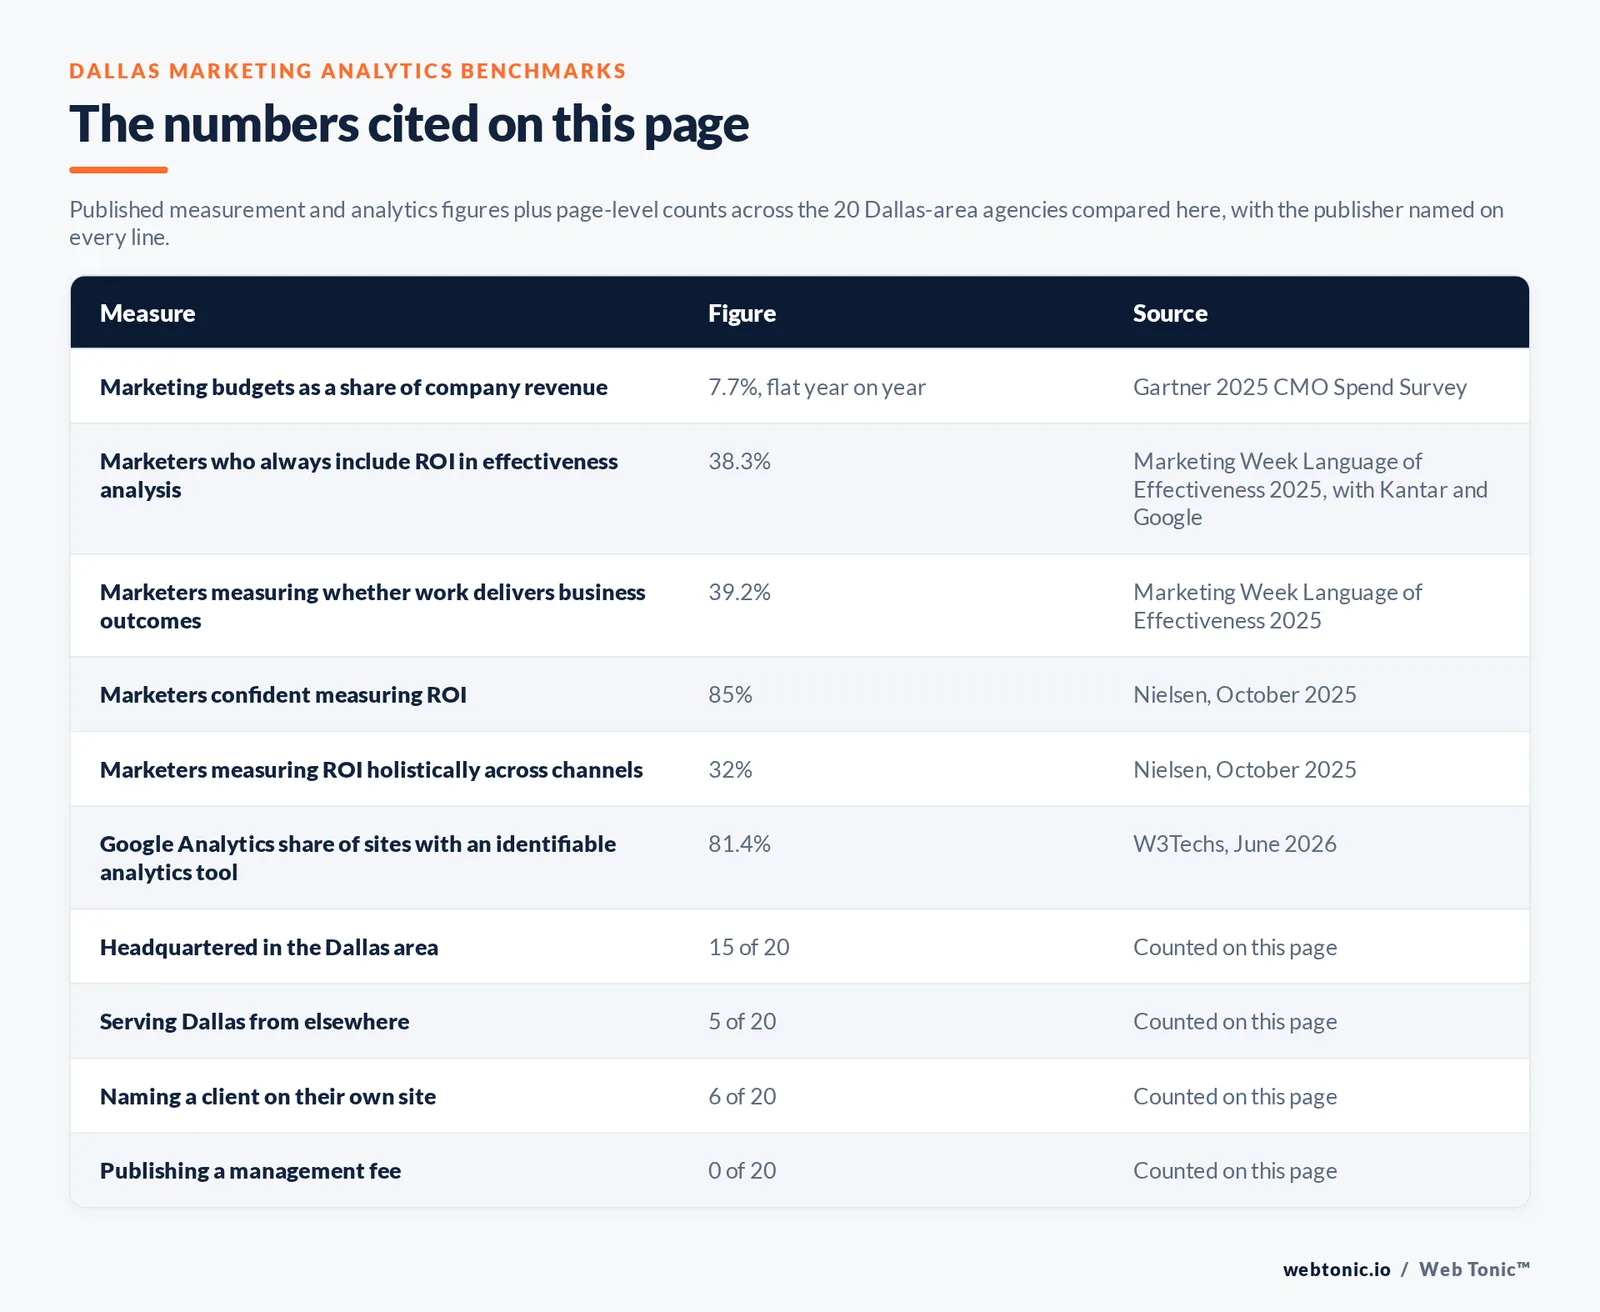Click the '0 of 20' figure
The height and width of the screenshot is (1312, 1600).
pos(741,1170)
